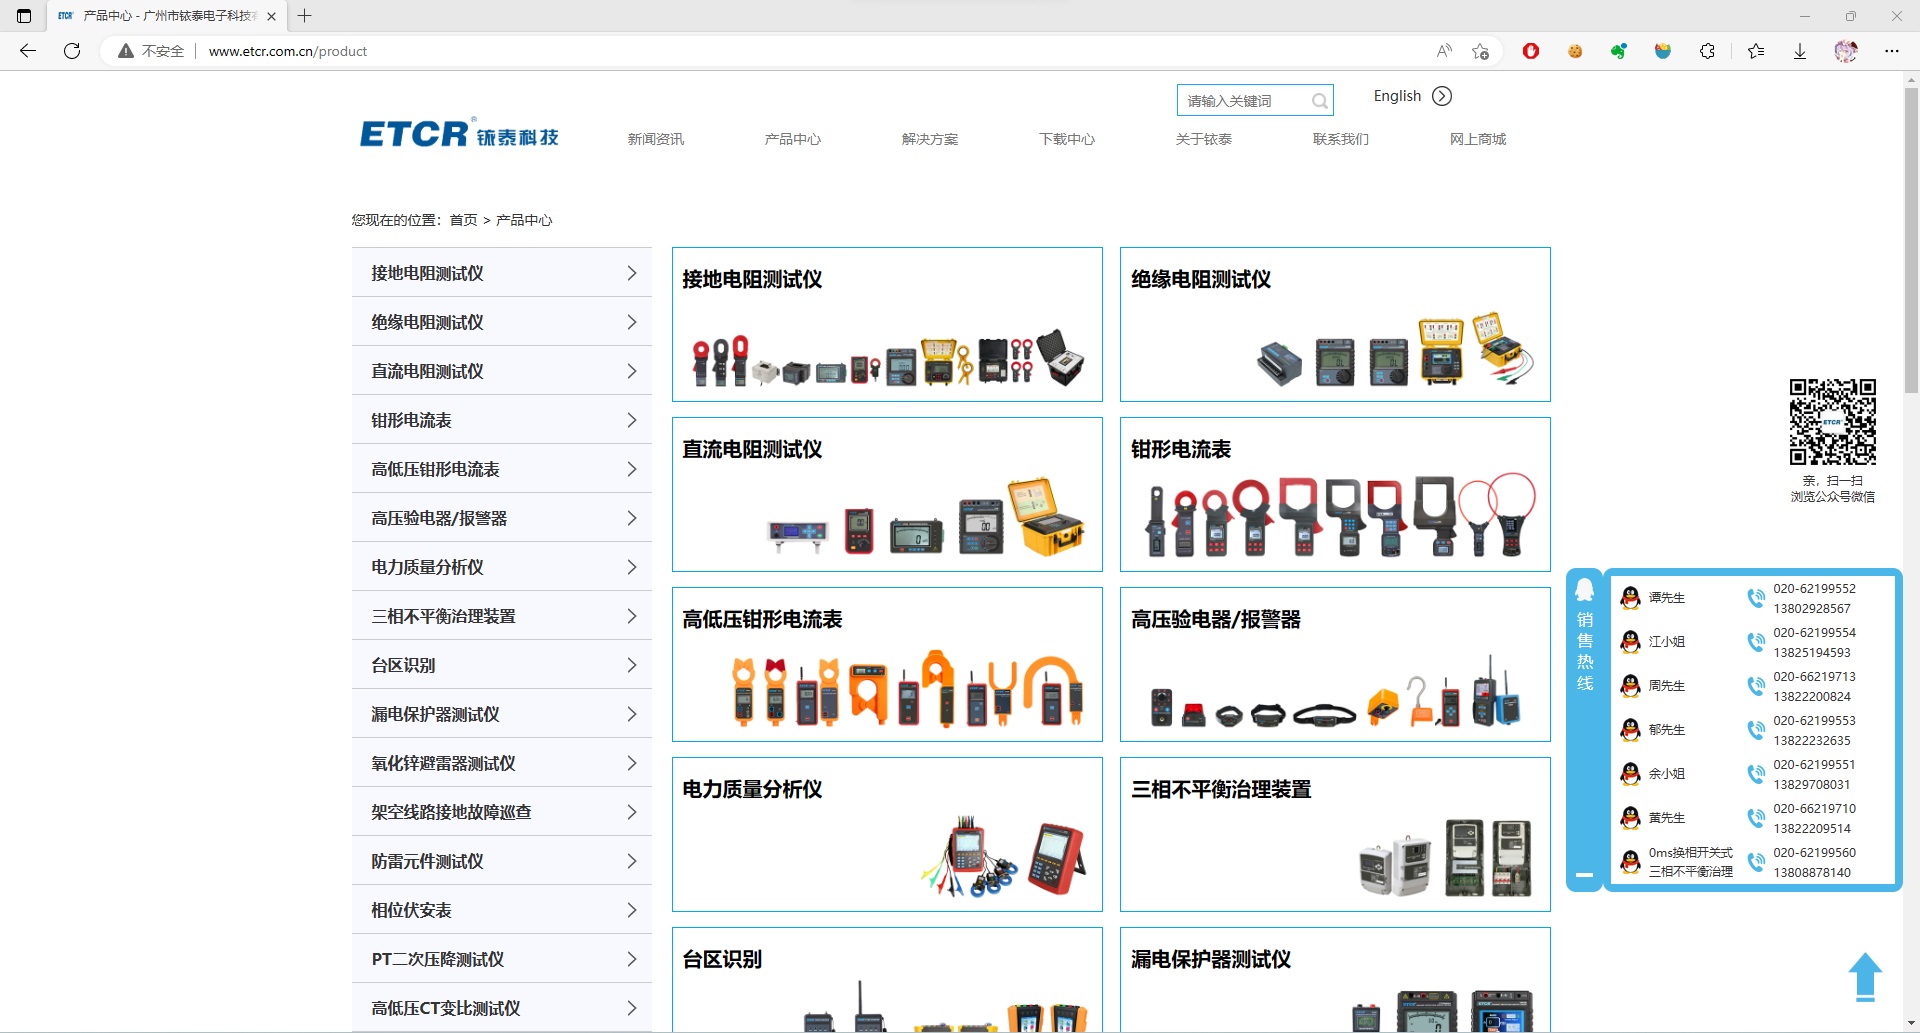Click the browser address bar URL
This screenshot has height=1033, width=1920.
click(x=288, y=51)
